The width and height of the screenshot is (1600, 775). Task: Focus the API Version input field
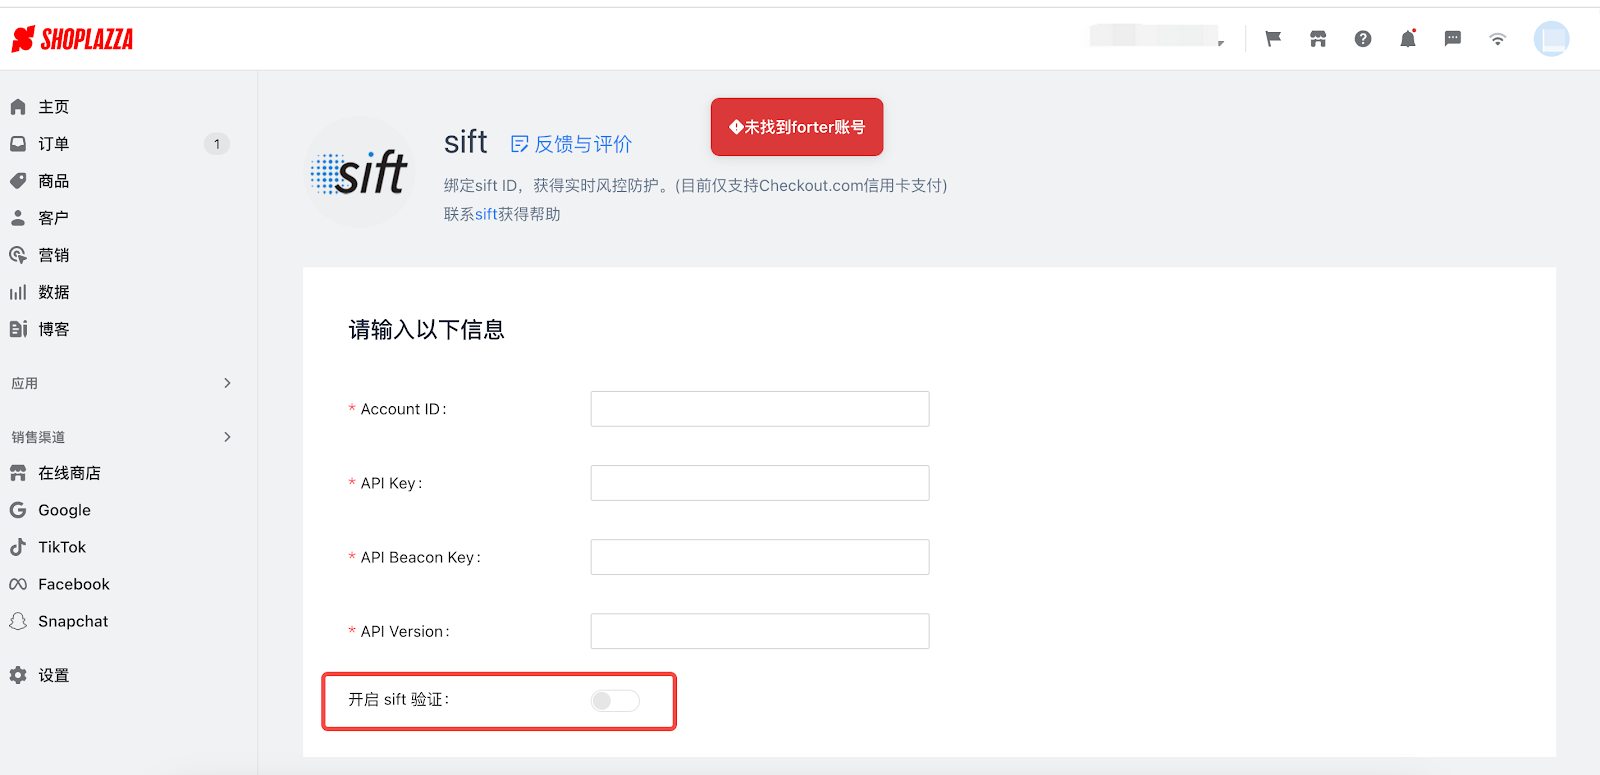(x=760, y=631)
